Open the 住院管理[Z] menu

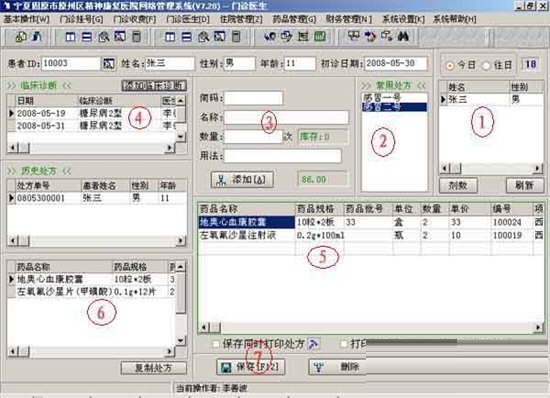coord(241,19)
